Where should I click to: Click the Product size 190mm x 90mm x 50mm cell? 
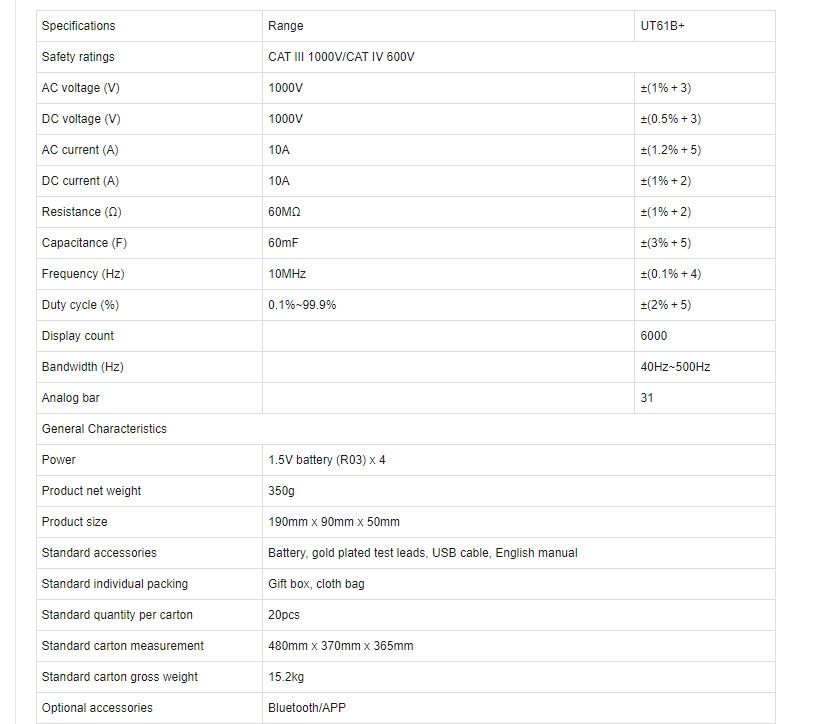click(x=519, y=522)
